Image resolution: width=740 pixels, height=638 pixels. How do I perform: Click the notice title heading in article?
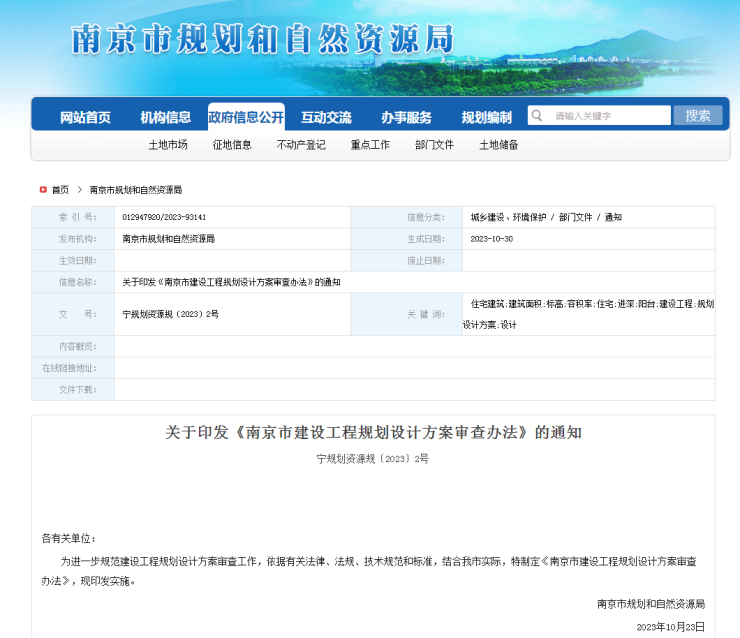tap(373, 433)
